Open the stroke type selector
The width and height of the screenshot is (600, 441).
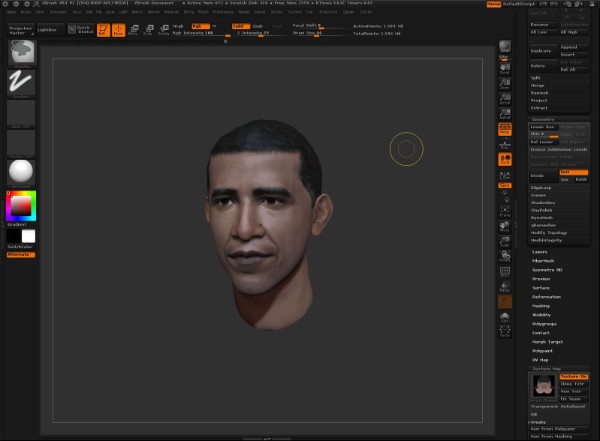pyautogui.click(x=21, y=82)
